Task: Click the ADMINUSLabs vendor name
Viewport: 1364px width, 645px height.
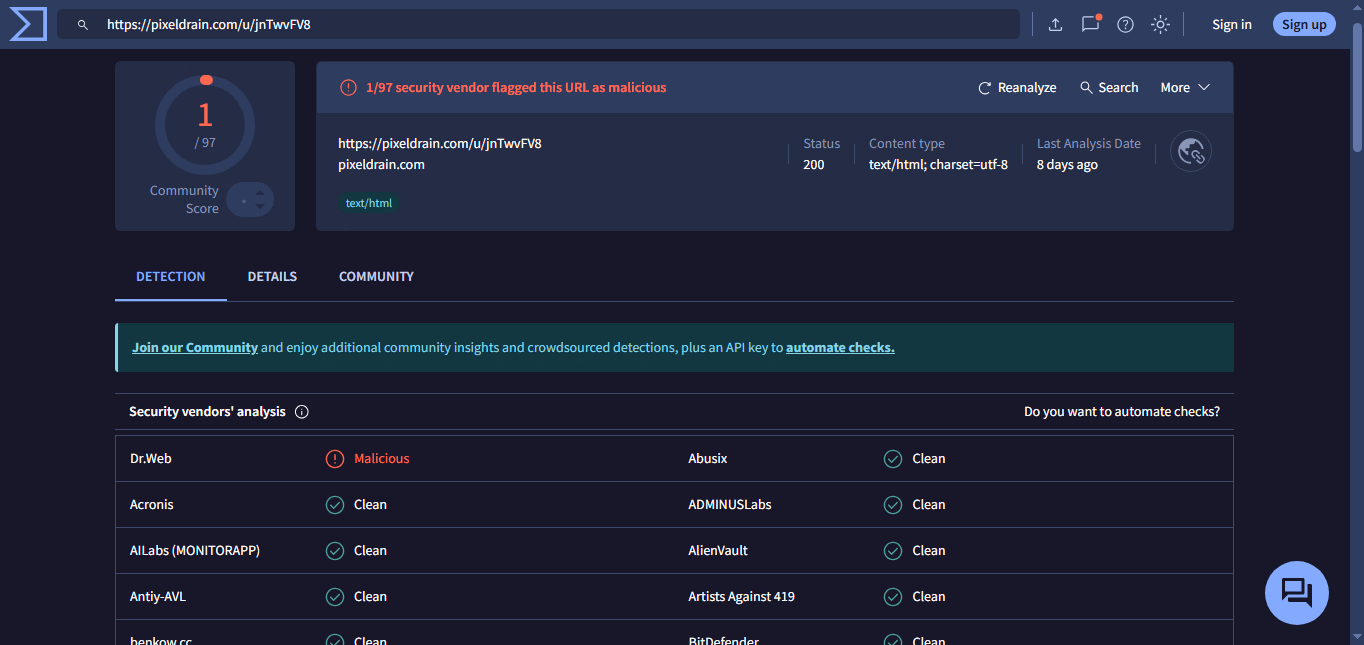Action: (x=730, y=505)
